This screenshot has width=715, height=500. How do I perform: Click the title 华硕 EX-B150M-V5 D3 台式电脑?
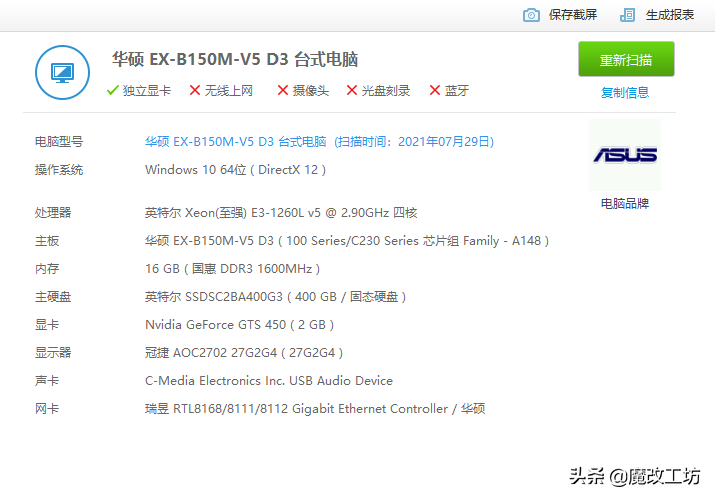click(x=235, y=59)
